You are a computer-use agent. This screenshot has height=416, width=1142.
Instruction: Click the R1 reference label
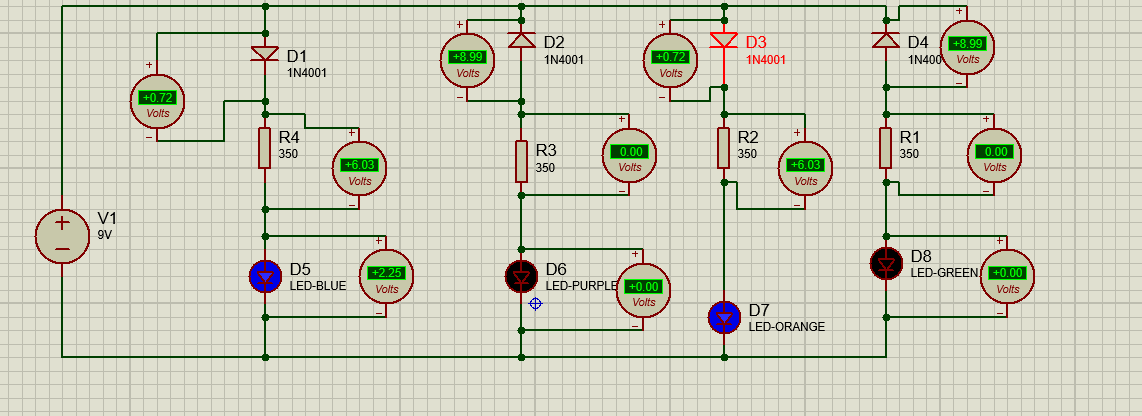tap(910, 138)
